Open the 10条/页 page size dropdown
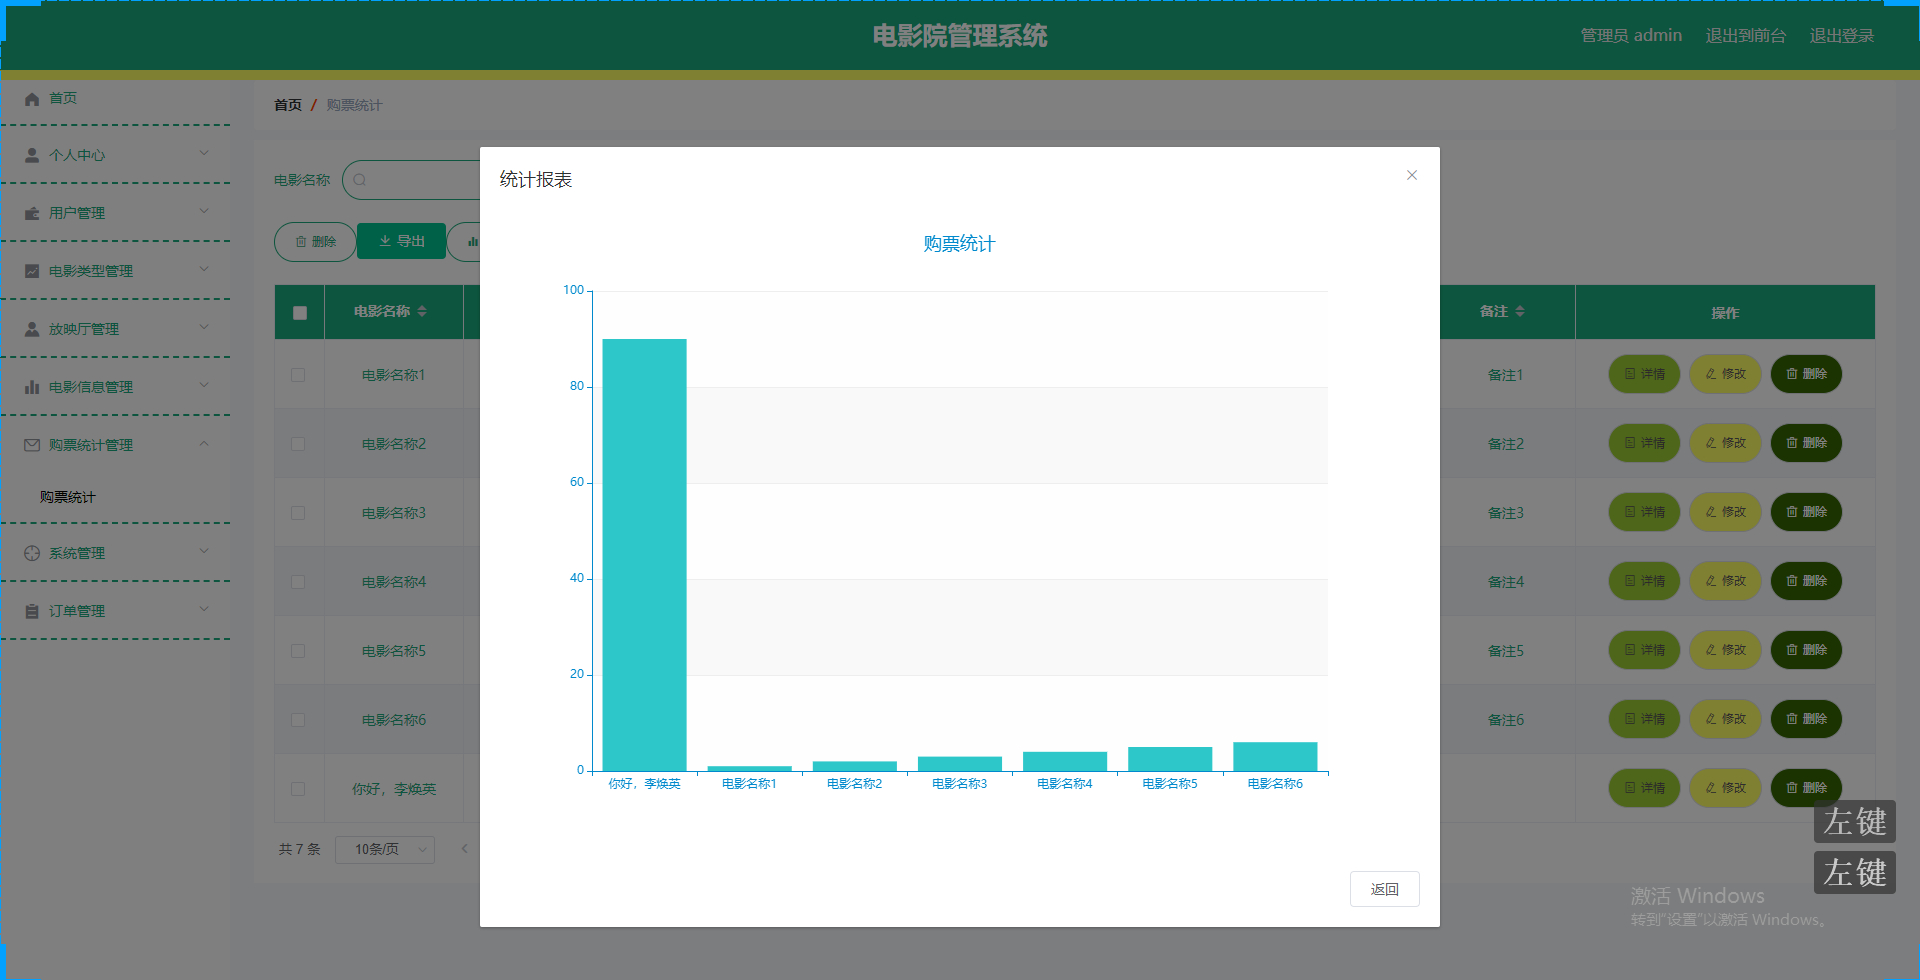The width and height of the screenshot is (1920, 980). 385,849
